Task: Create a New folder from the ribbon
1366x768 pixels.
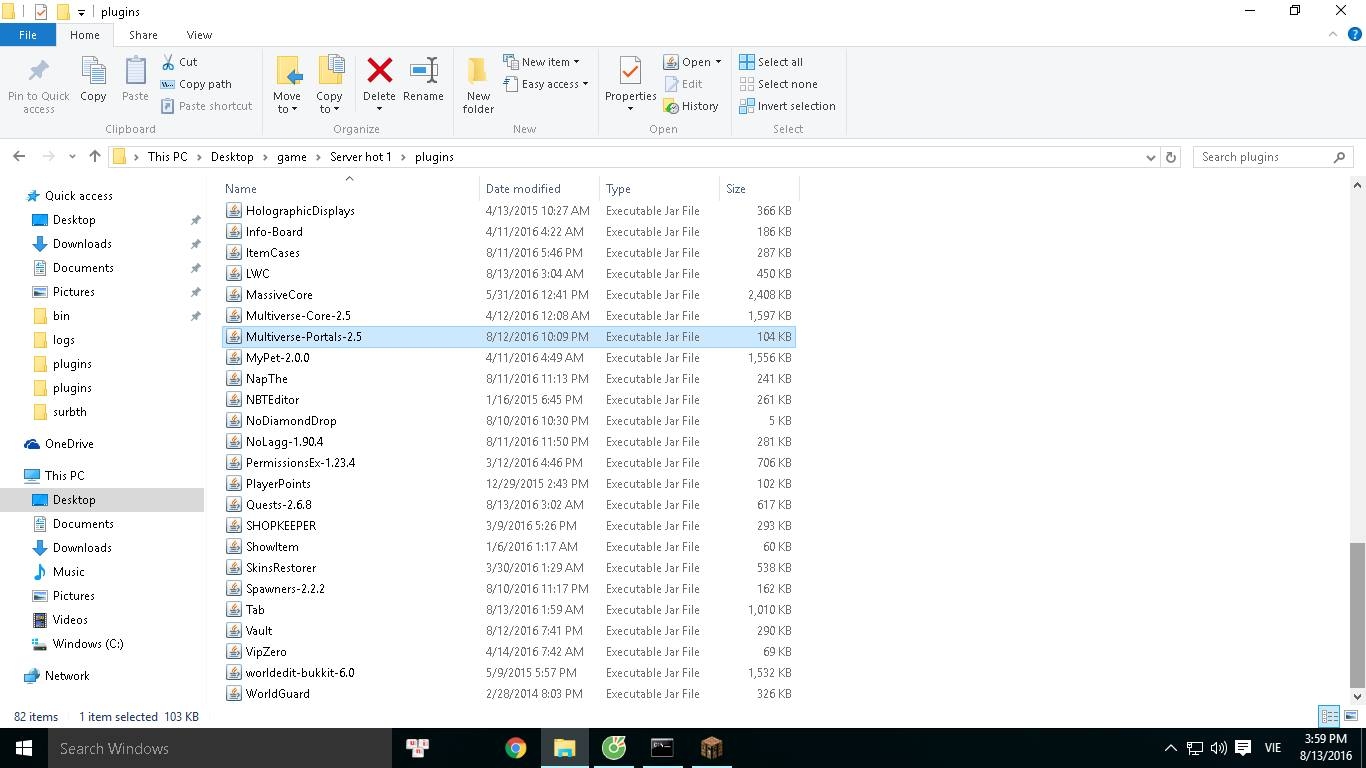Action: tap(478, 84)
